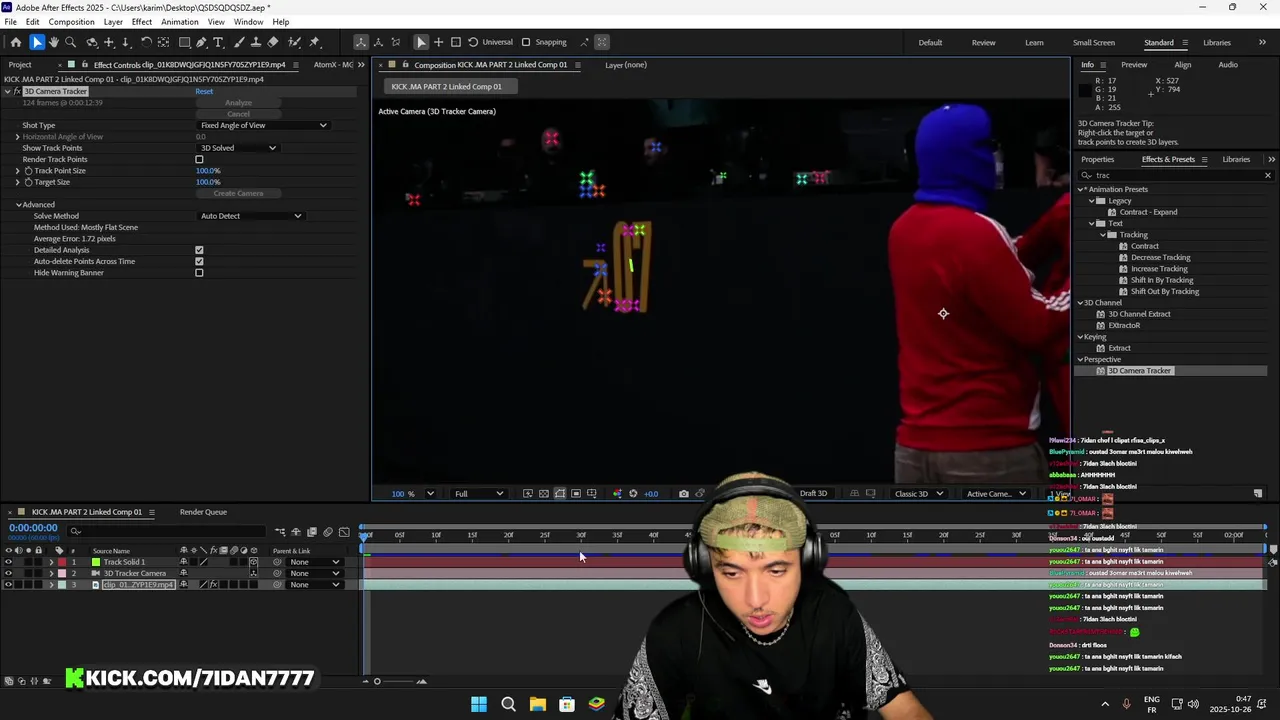Select the Rectangle shape tool
The height and width of the screenshot is (720, 1280).
[185, 42]
